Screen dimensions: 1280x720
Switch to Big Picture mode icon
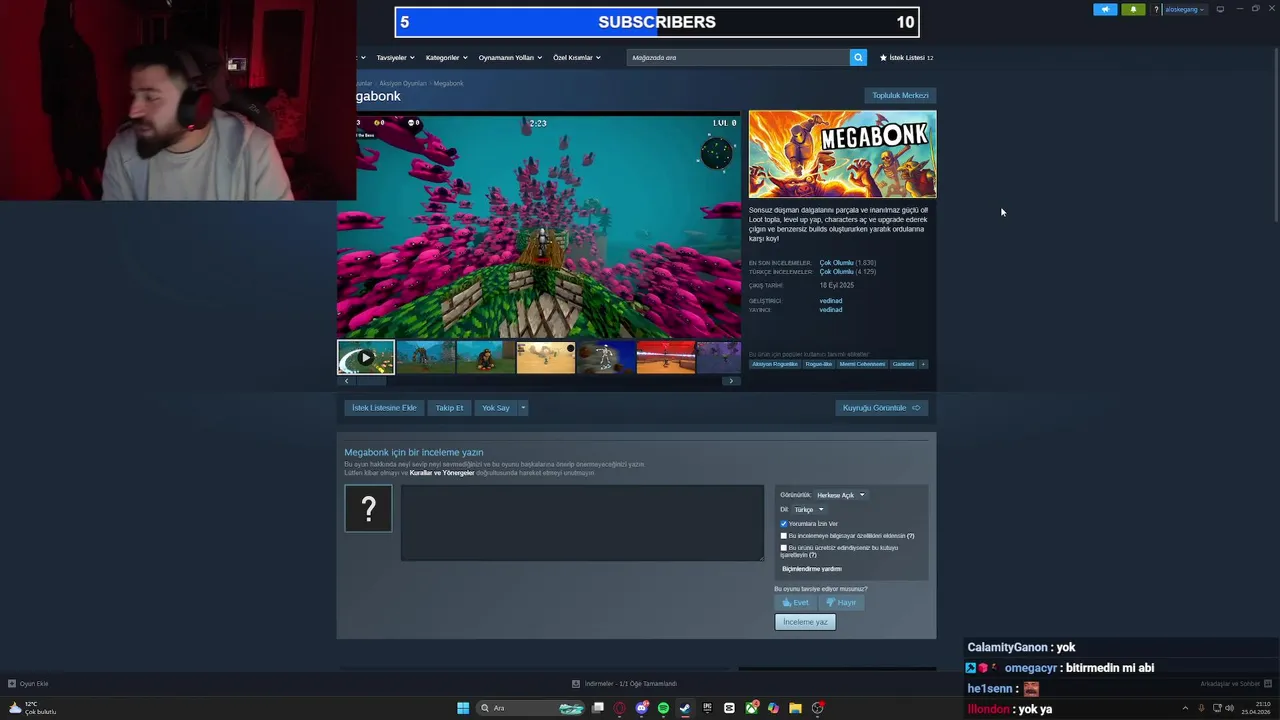pyautogui.click(x=1220, y=9)
